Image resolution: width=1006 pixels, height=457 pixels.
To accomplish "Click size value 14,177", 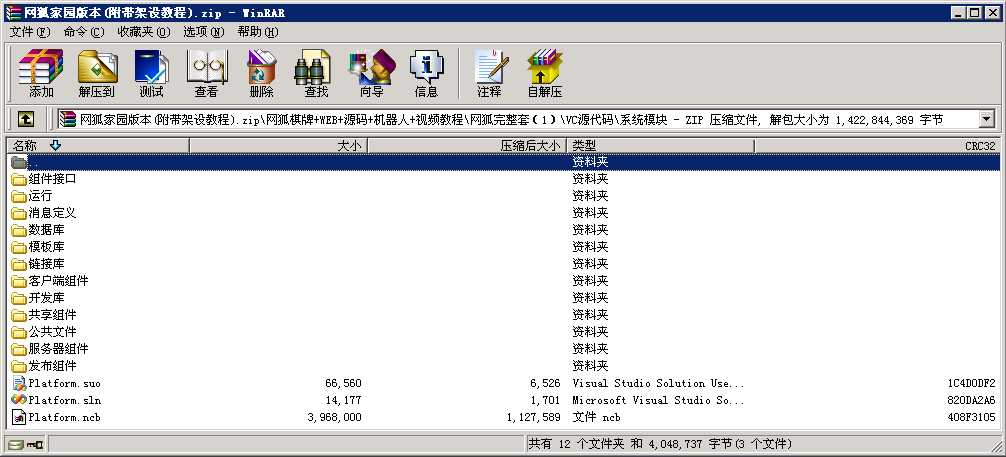I will coord(343,400).
